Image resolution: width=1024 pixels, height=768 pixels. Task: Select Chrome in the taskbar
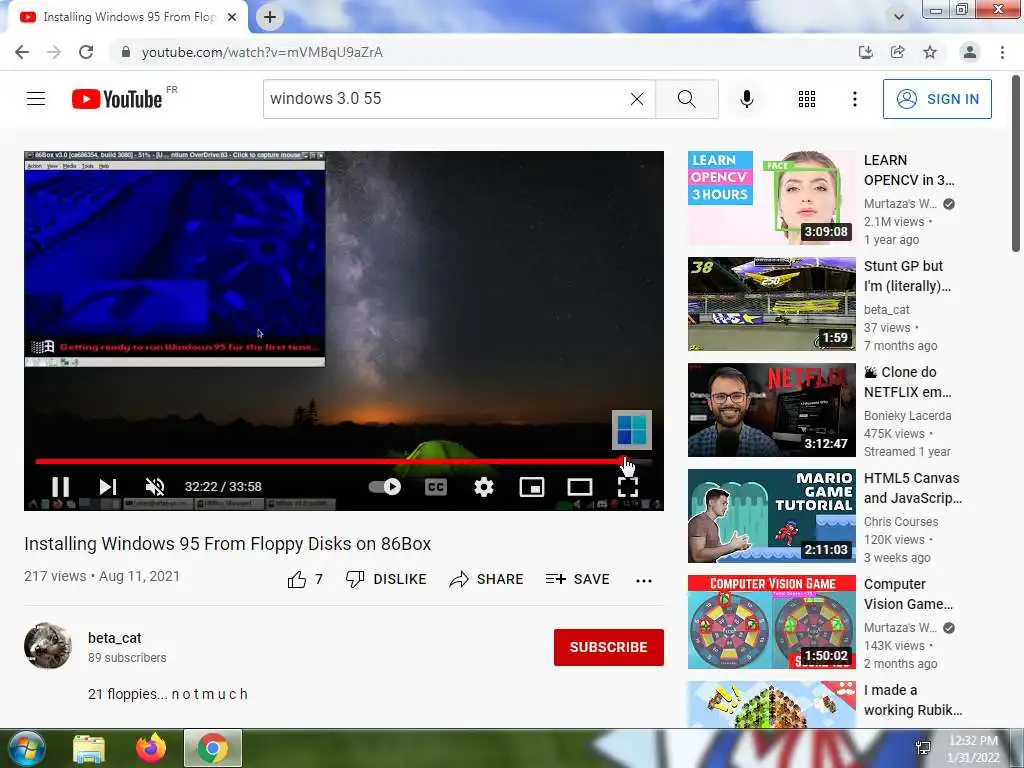pyautogui.click(x=212, y=748)
